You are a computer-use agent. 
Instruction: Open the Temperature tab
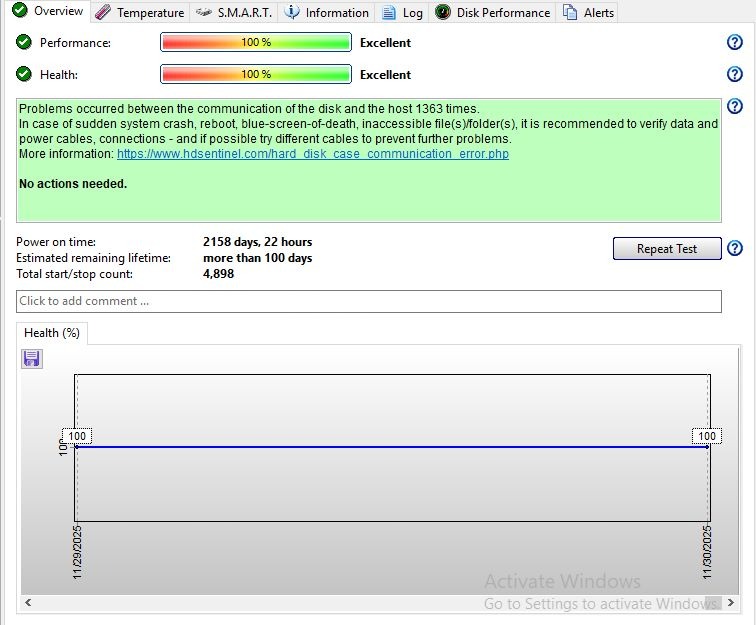point(139,13)
